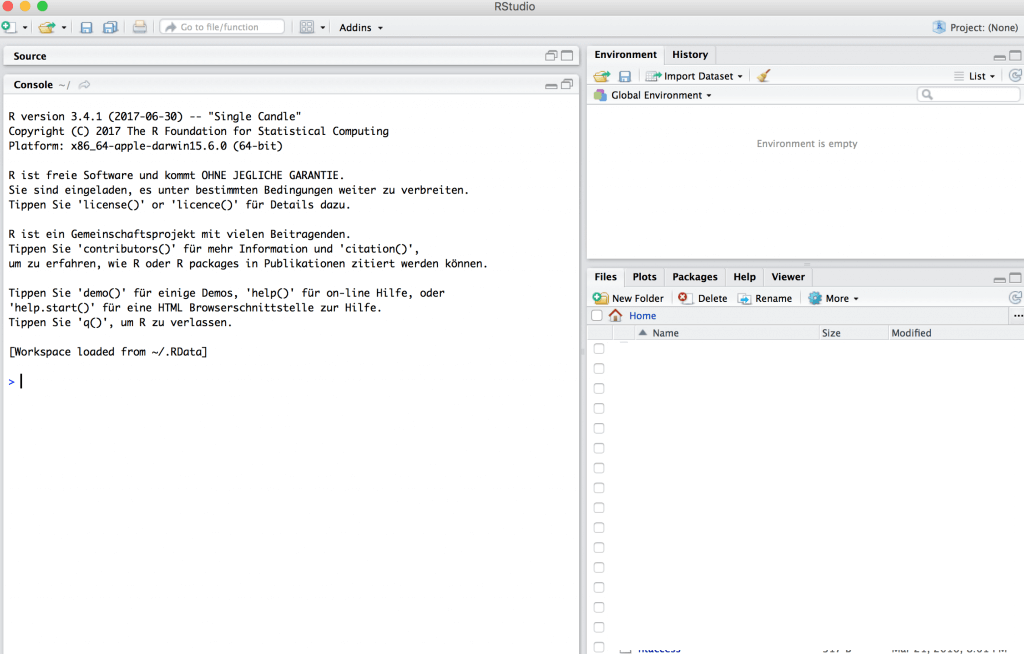The image size is (1024, 654).
Task: Click the Environment search field
Action: 968,95
